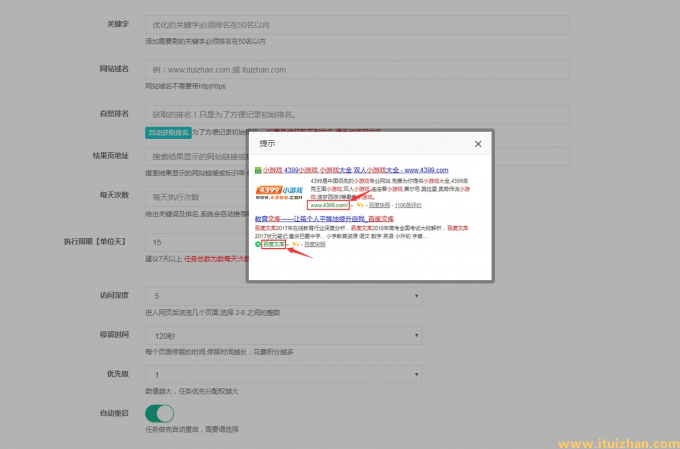Click the green circle icon before 百度文库
Screen dimensions: 680x449
258,244
